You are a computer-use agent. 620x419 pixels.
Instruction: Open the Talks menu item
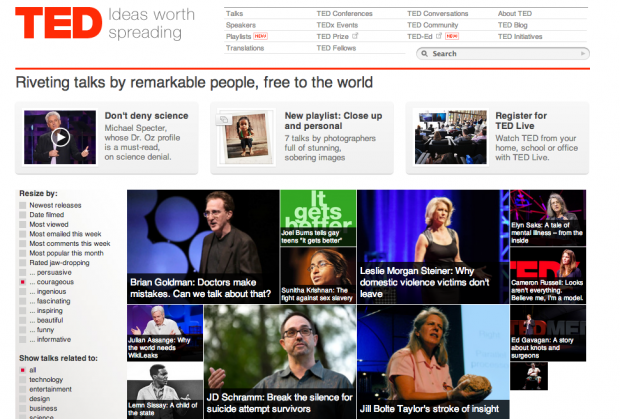[234, 13]
